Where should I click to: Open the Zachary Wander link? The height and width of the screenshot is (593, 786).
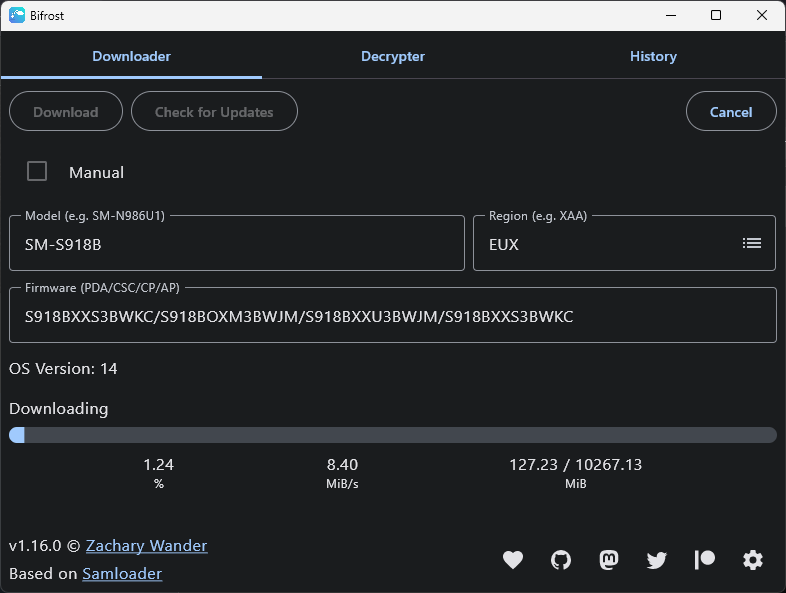146,546
